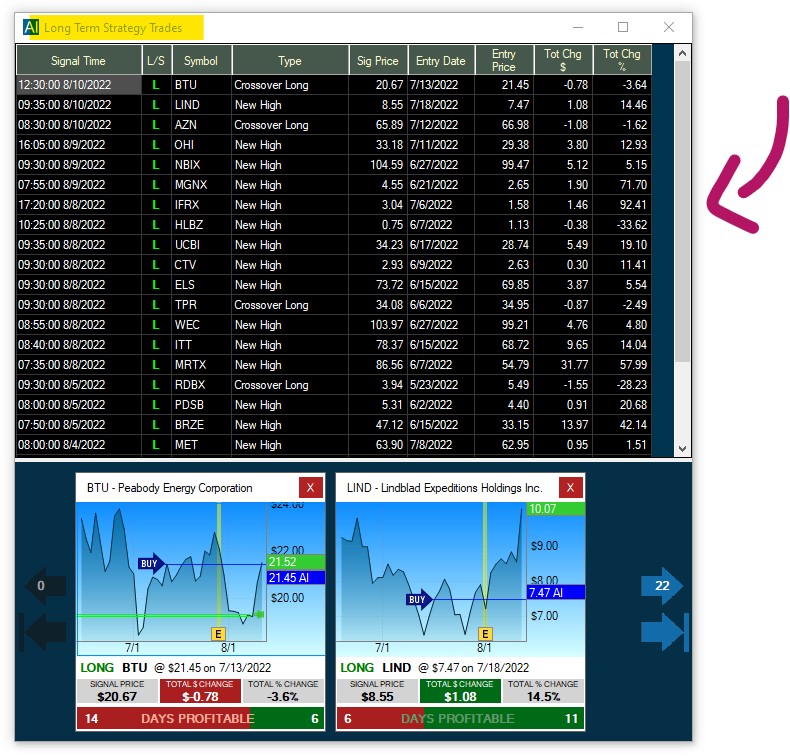Click the yellow E marker on LIND chart

pos(486,634)
